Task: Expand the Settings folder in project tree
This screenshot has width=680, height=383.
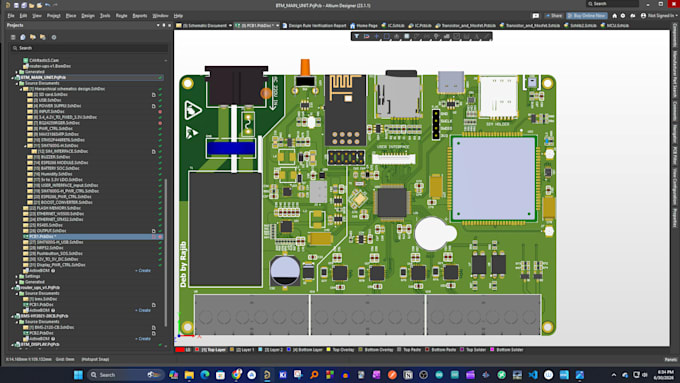Action: tap(17, 276)
